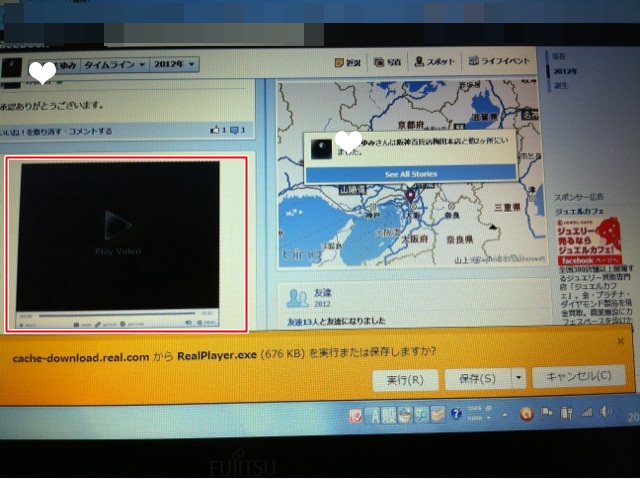Click the スポンサー広告 heading
Viewport: 640px width, 479px height.
(x=578, y=197)
